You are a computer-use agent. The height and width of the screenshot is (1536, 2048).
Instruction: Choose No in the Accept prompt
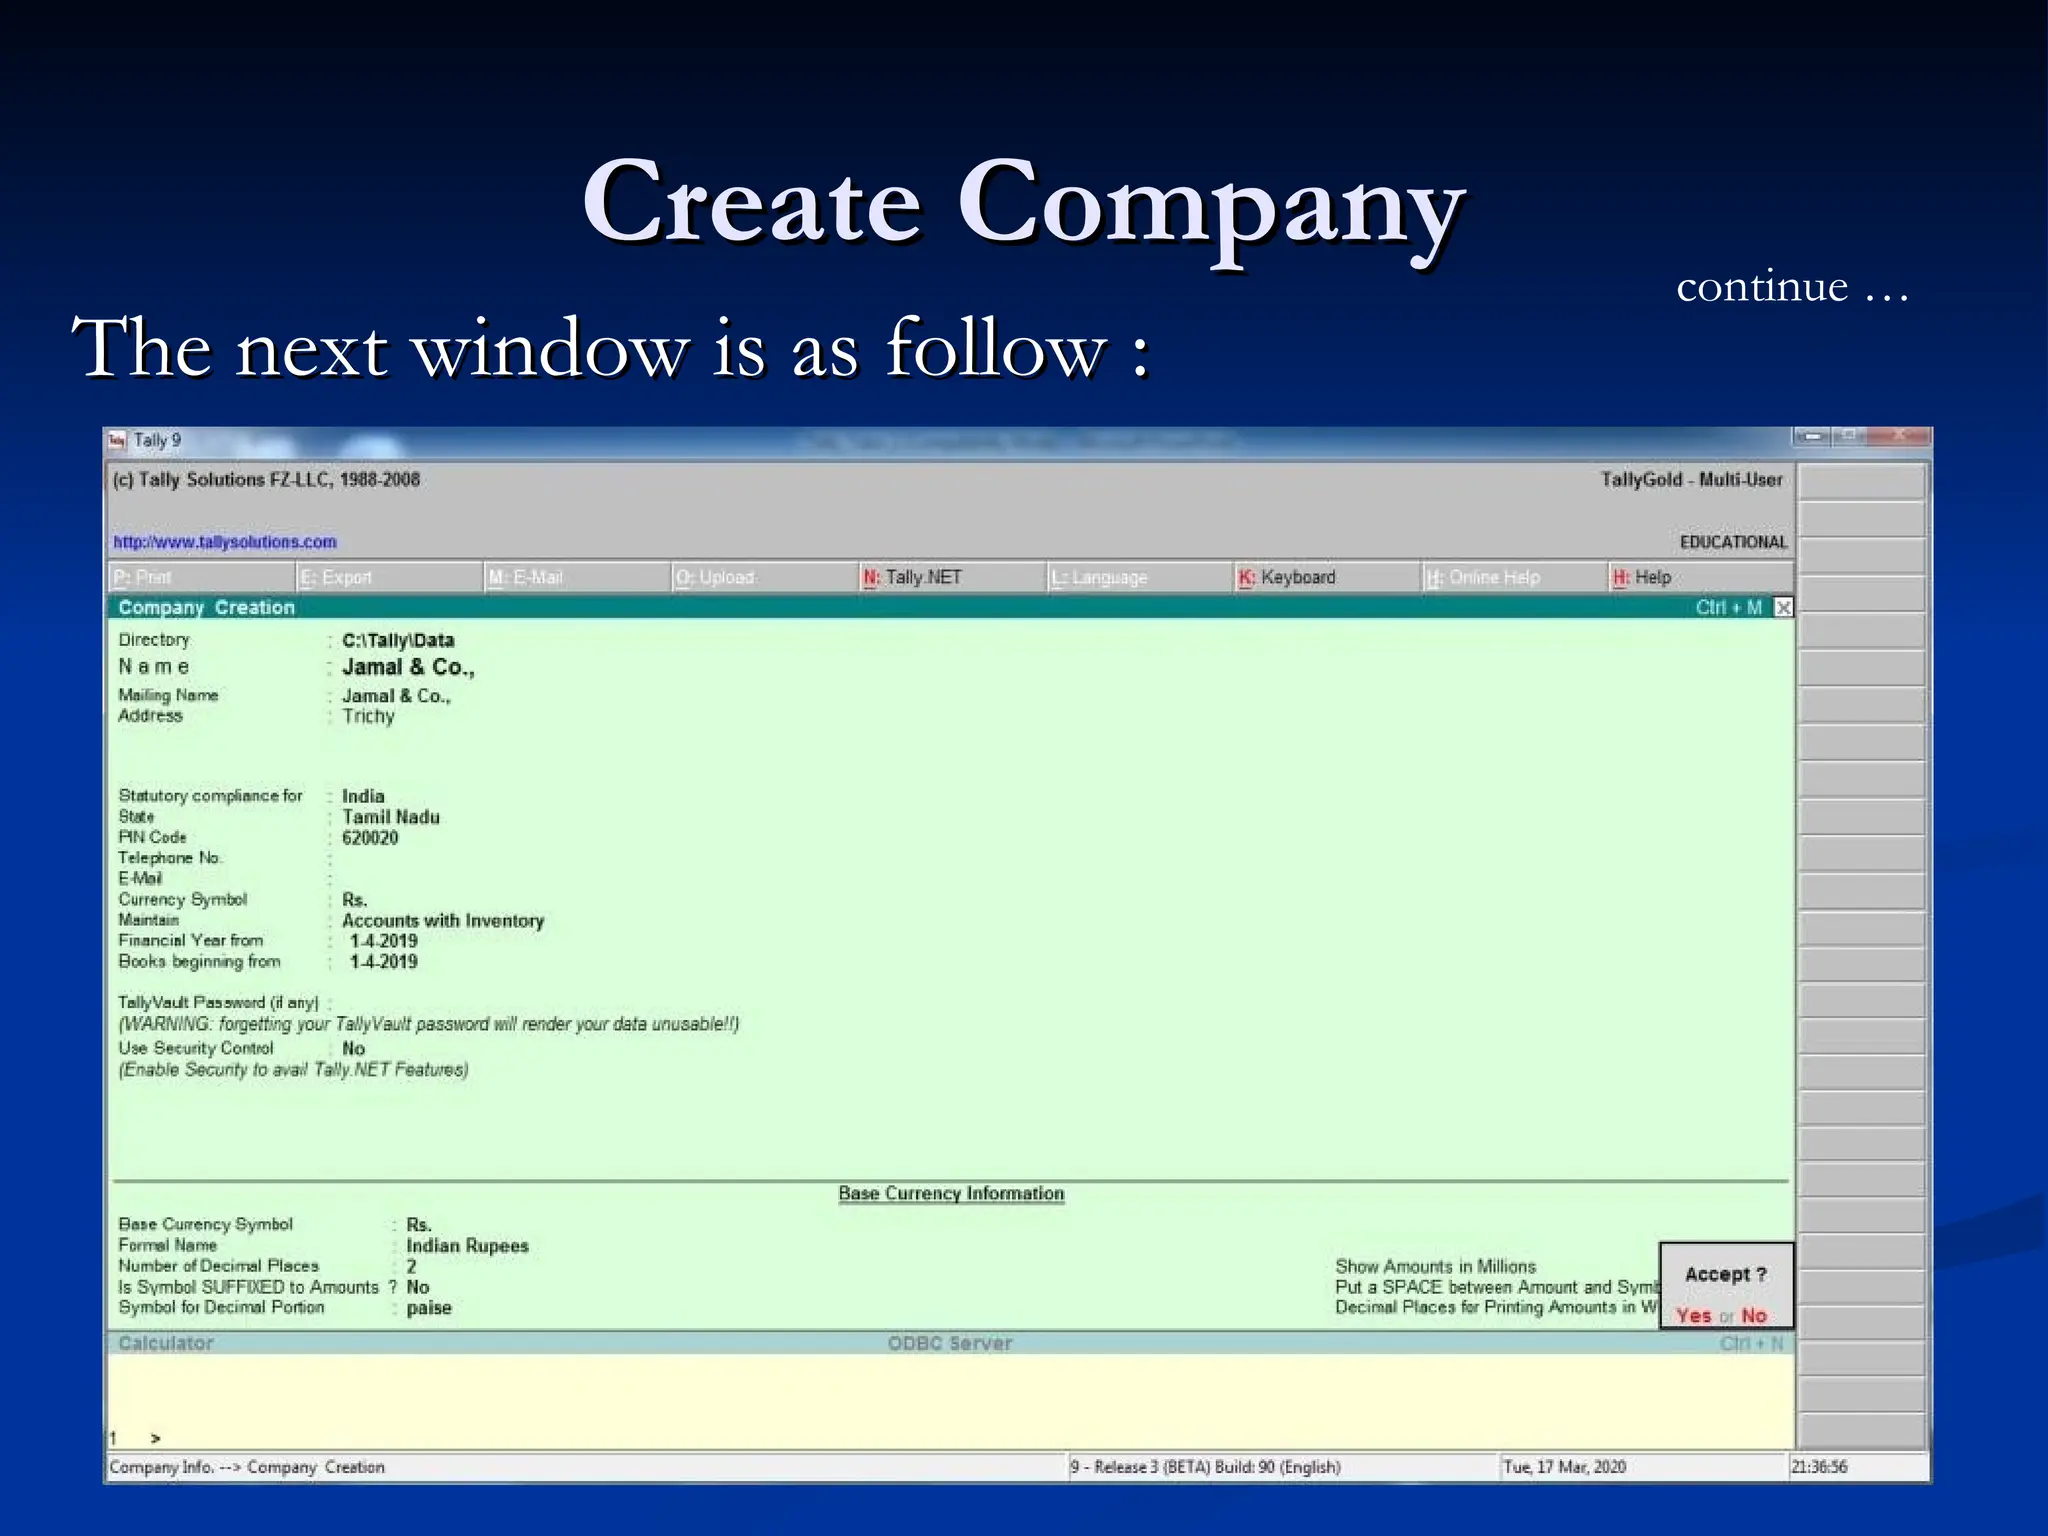1754,1315
